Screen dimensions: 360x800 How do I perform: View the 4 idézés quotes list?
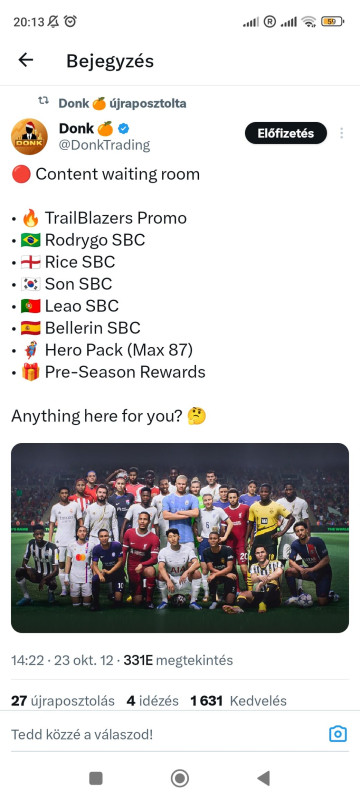click(x=152, y=701)
